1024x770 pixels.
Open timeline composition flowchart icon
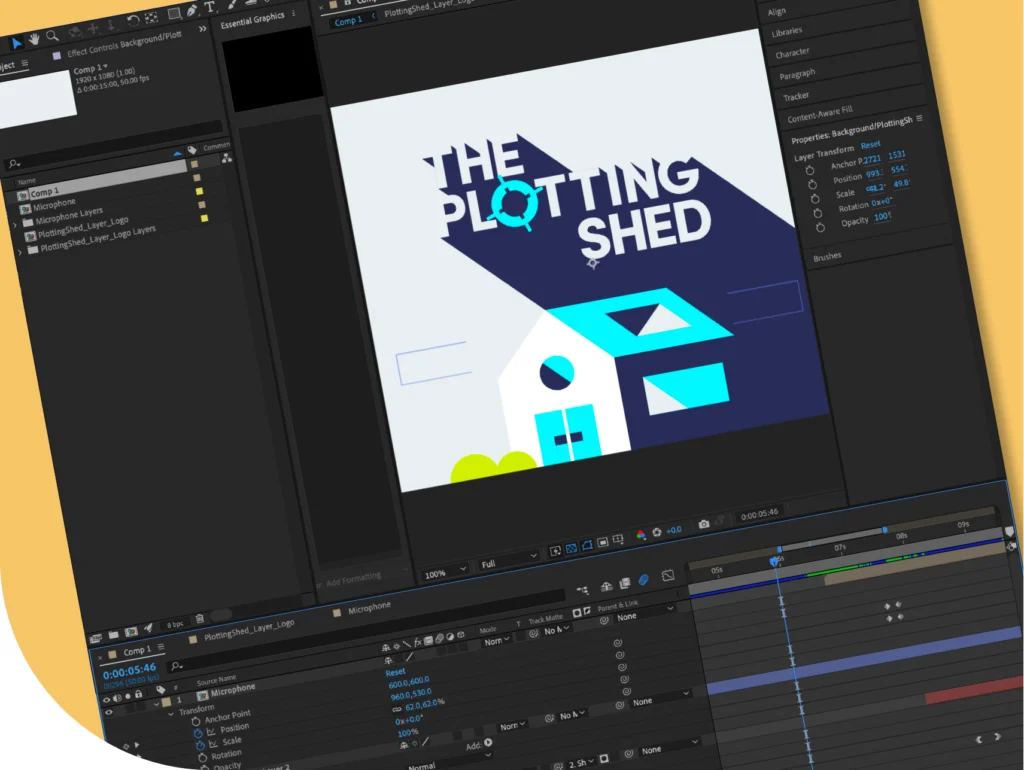click(583, 590)
